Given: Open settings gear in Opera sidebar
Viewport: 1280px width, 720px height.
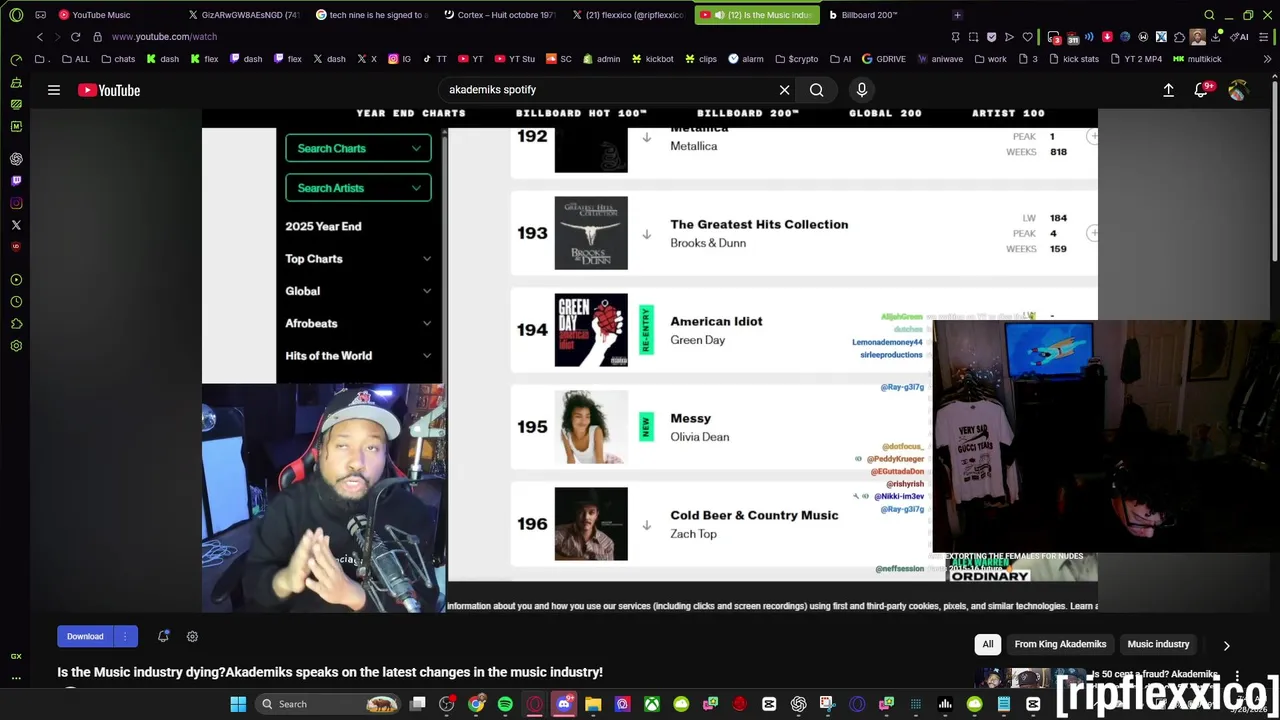Looking at the screenshot, I should [x=16, y=346].
